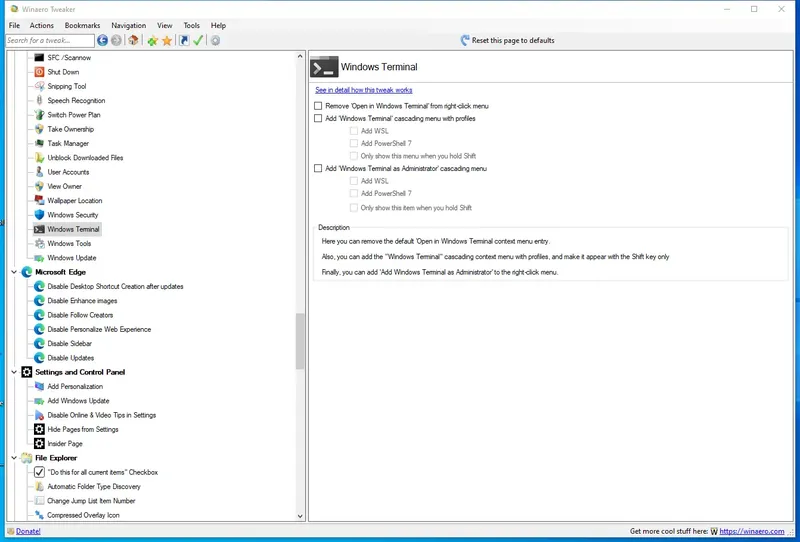Click the Windows Update tree icon
This screenshot has height=542, width=800.
(39, 258)
